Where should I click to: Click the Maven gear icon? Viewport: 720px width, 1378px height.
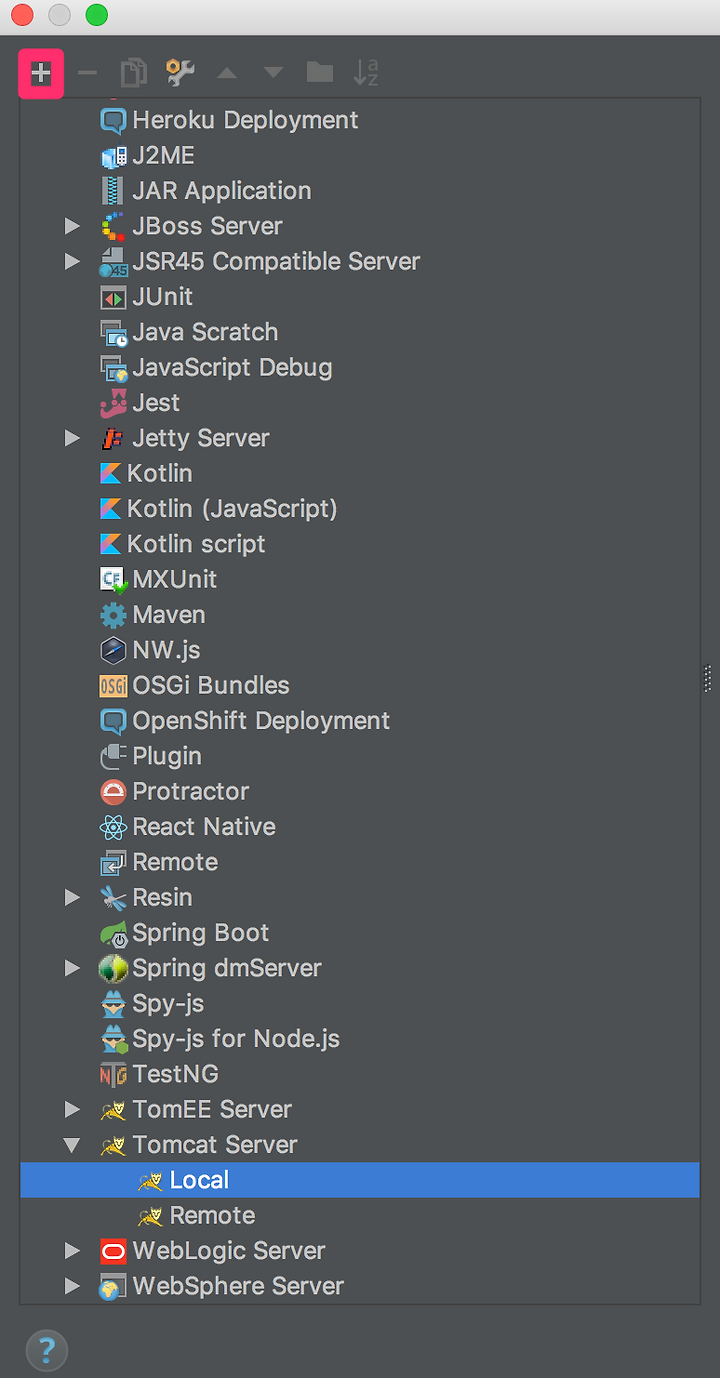[114, 615]
